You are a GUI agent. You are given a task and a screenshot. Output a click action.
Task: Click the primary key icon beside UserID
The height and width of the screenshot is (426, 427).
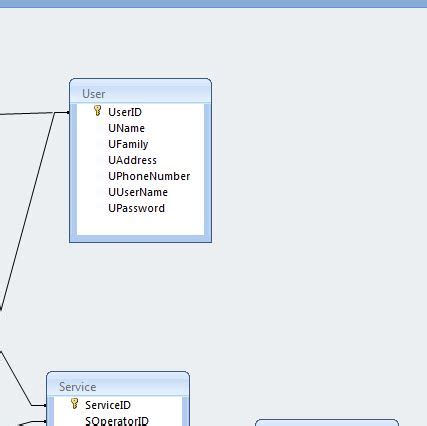97,111
